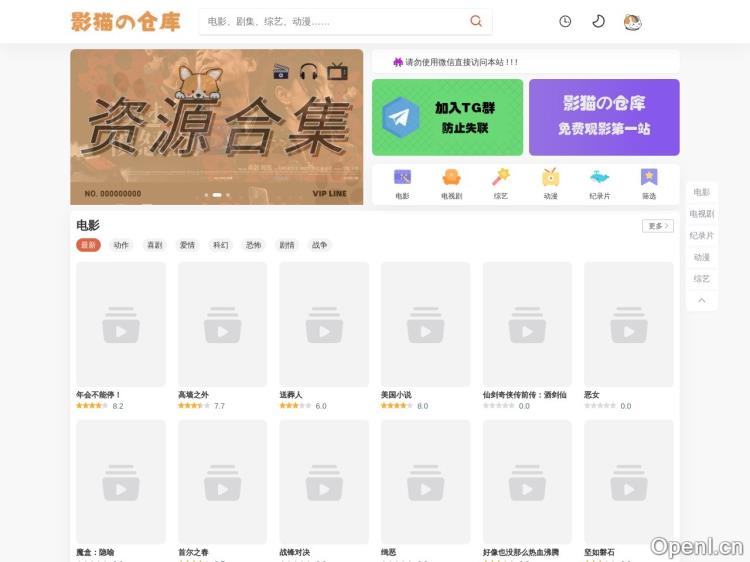
Task: Click the announcement notice icon
Action: [397, 62]
